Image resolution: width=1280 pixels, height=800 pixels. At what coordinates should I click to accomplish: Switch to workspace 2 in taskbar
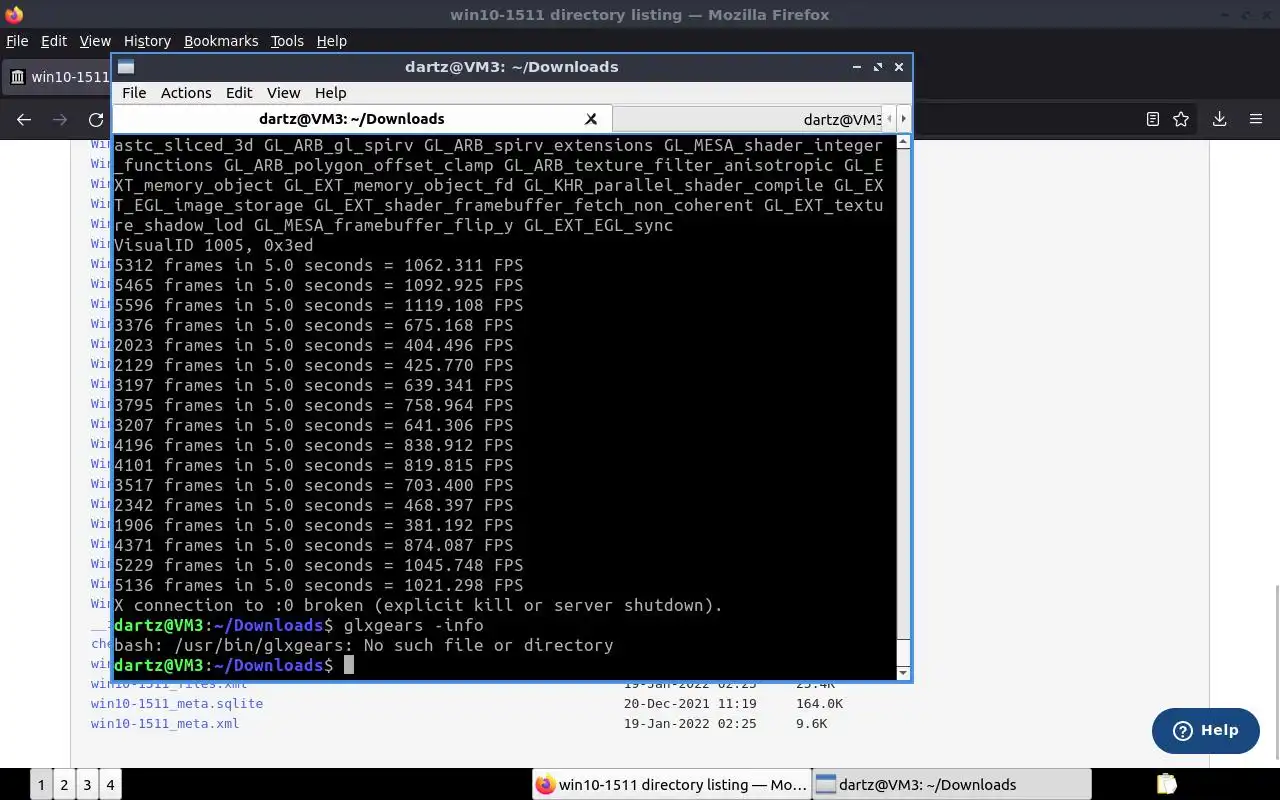64,785
